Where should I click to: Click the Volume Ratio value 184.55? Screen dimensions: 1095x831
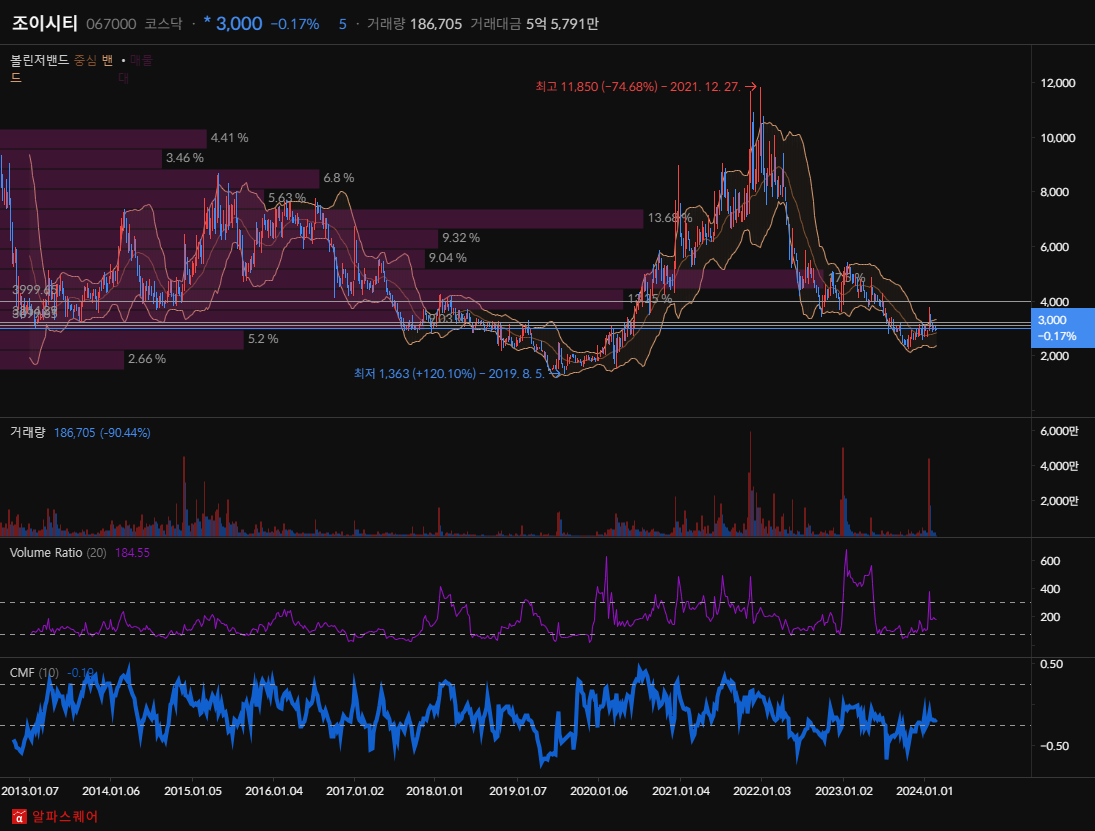click(132, 553)
